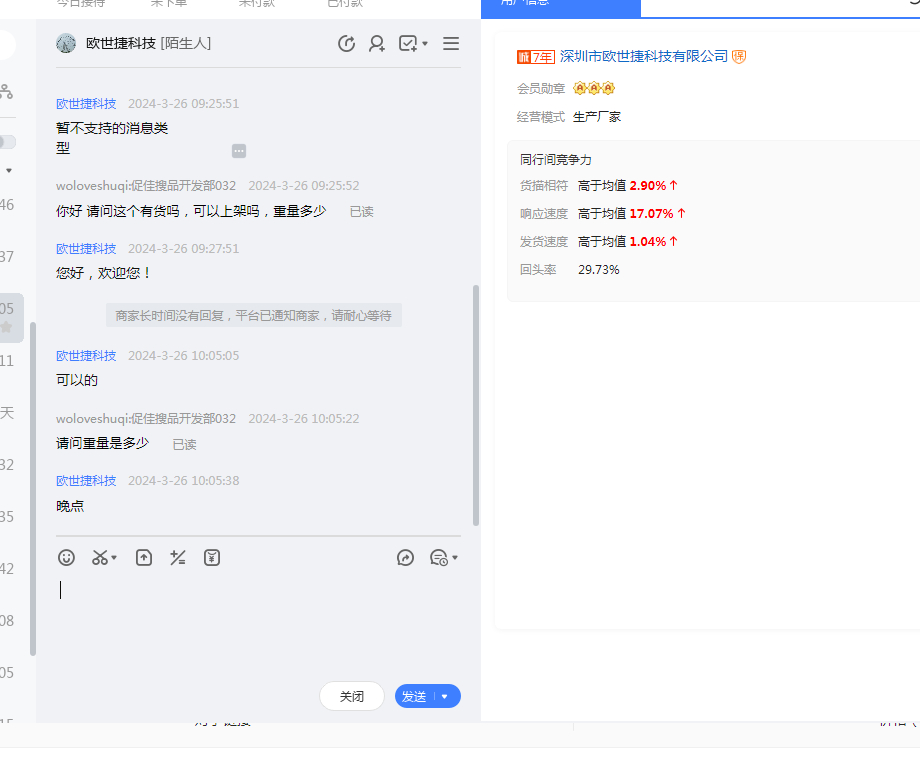Click the yen order/payment icon

click(x=212, y=558)
